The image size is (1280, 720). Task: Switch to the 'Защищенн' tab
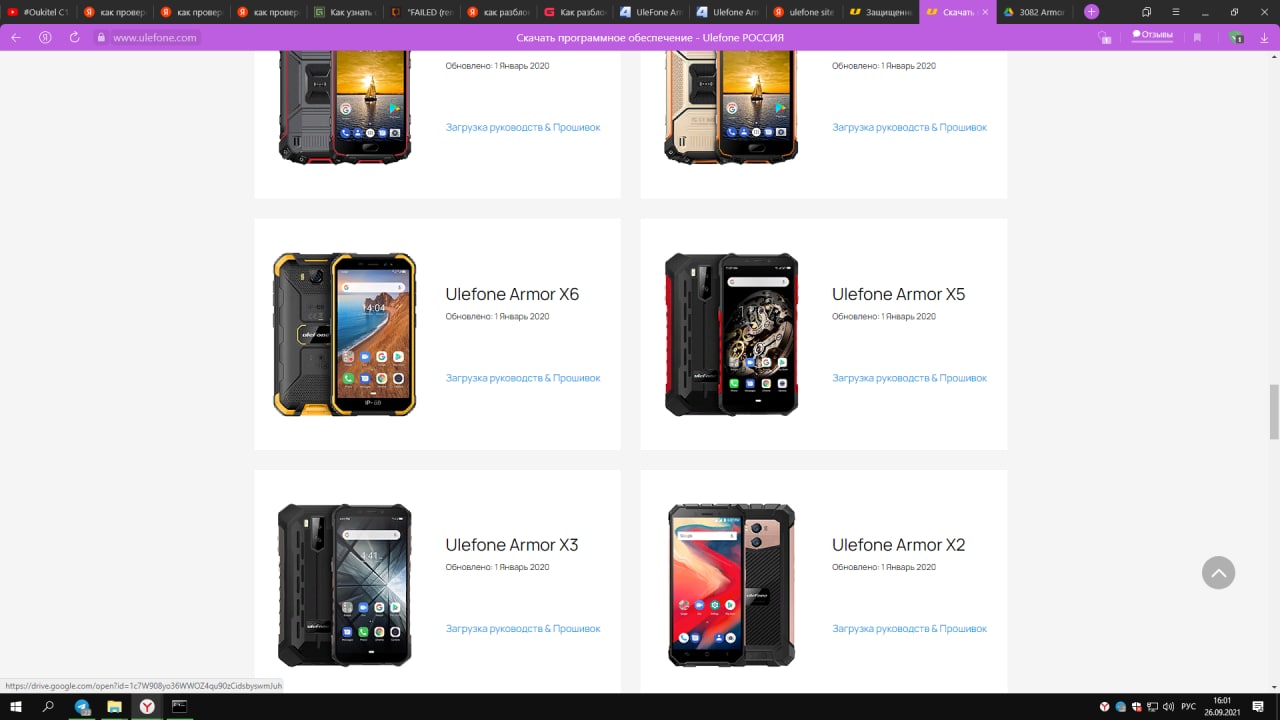[x=880, y=12]
